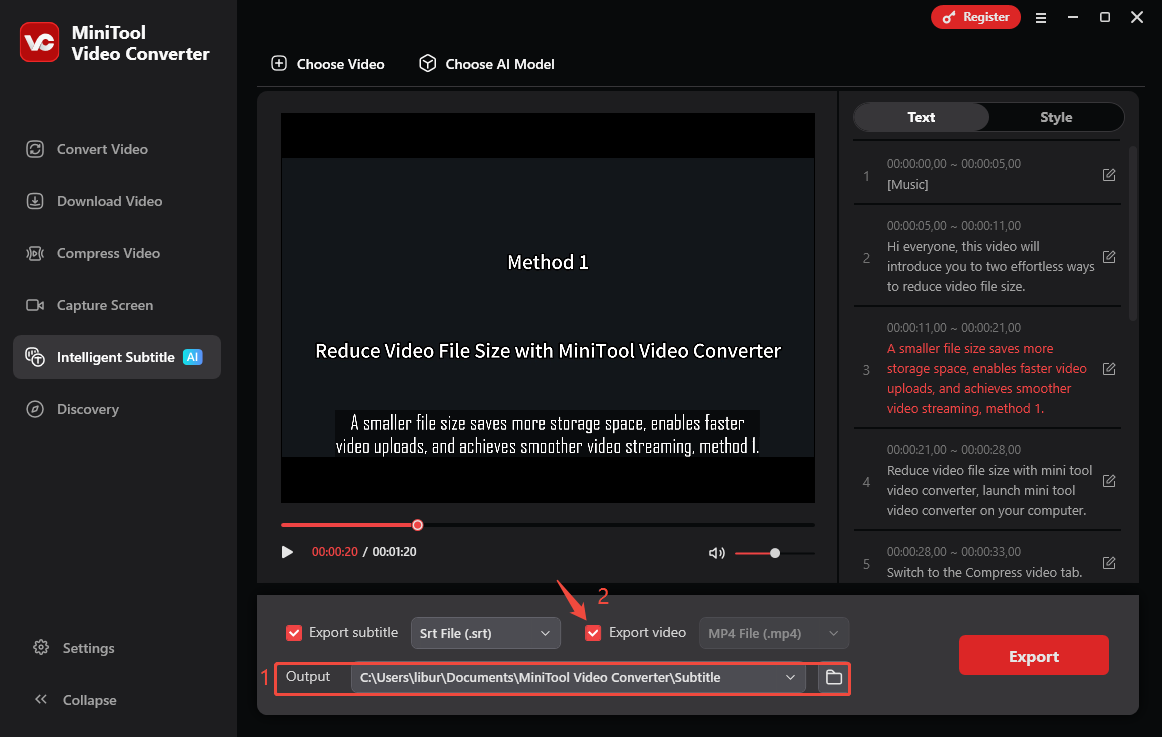Adjust the volume slider
Image resolution: width=1162 pixels, height=737 pixels.
pyautogui.click(x=775, y=552)
